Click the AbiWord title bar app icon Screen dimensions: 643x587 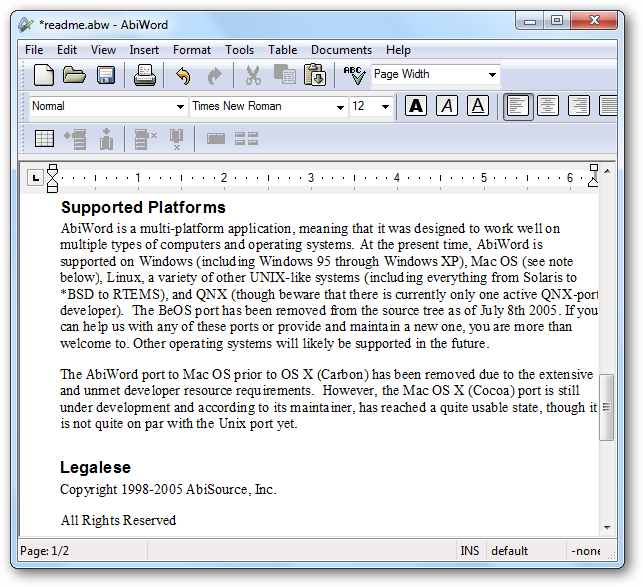point(25,25)
